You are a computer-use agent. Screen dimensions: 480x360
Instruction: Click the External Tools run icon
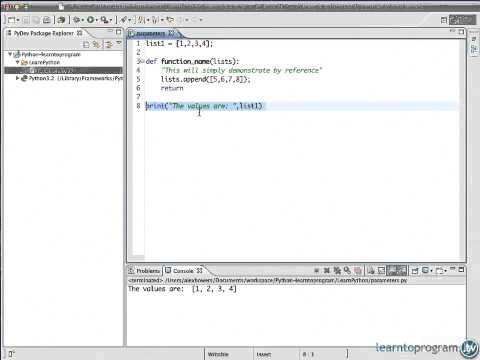(104, 20)
